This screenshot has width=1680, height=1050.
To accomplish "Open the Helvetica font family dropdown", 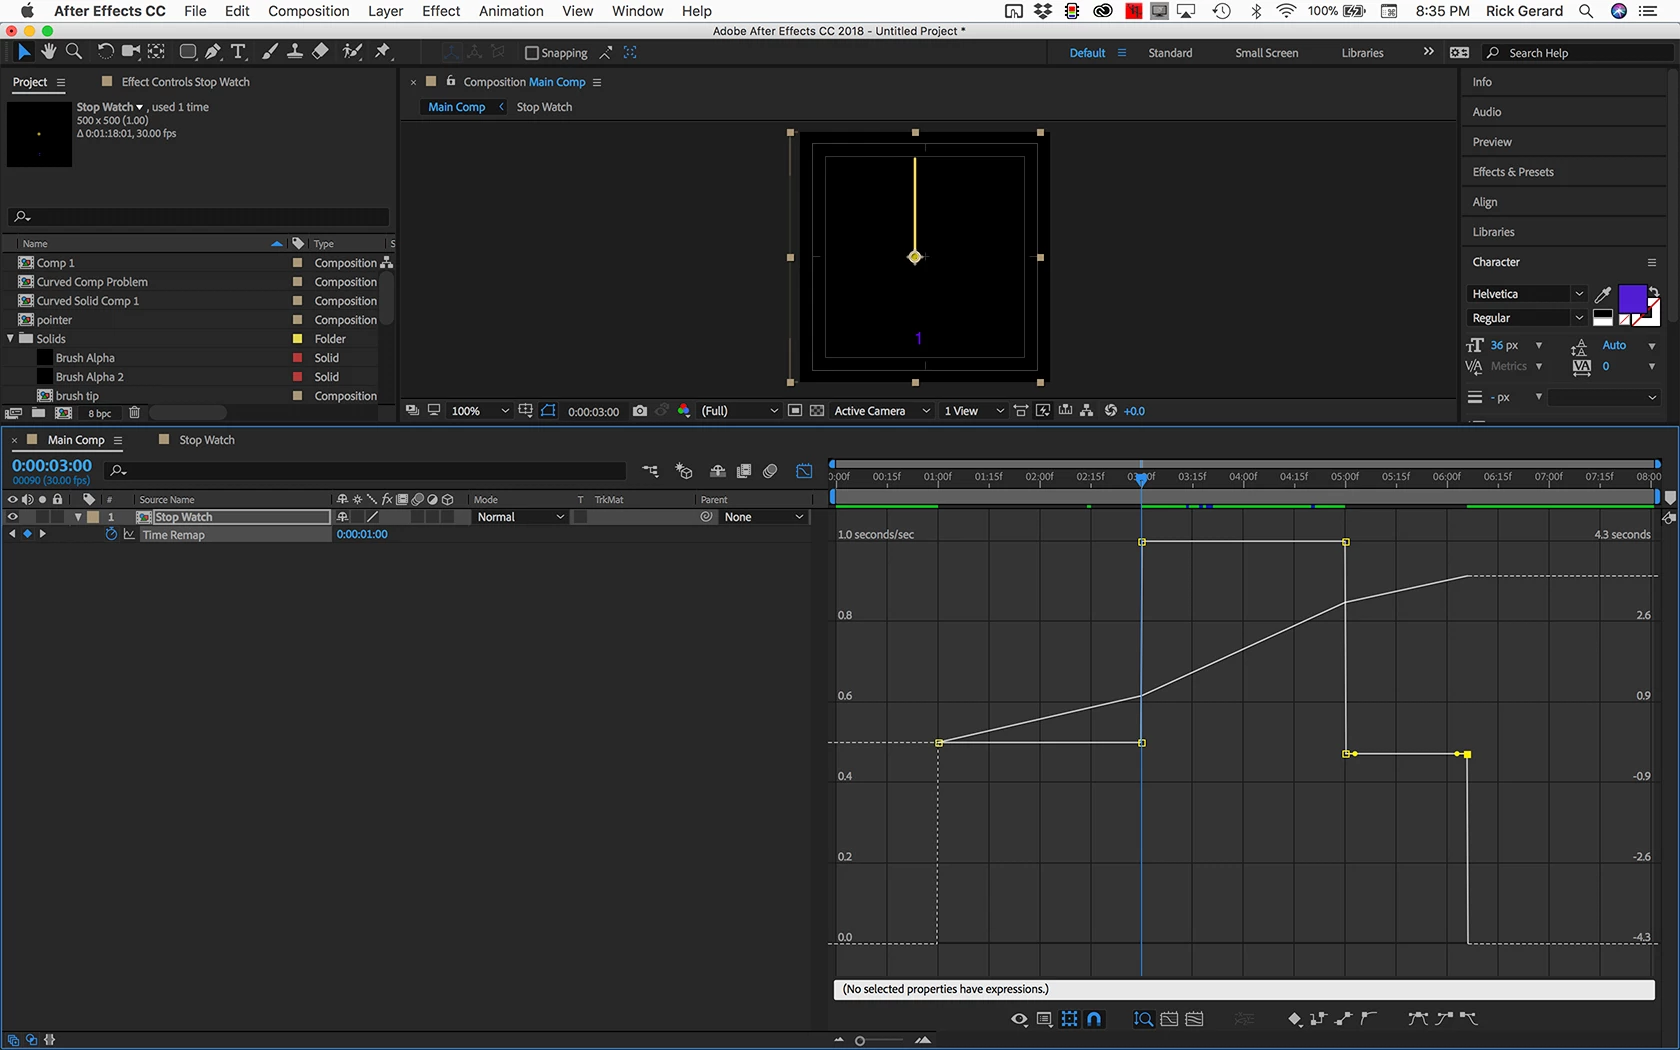I will 1527,294.
